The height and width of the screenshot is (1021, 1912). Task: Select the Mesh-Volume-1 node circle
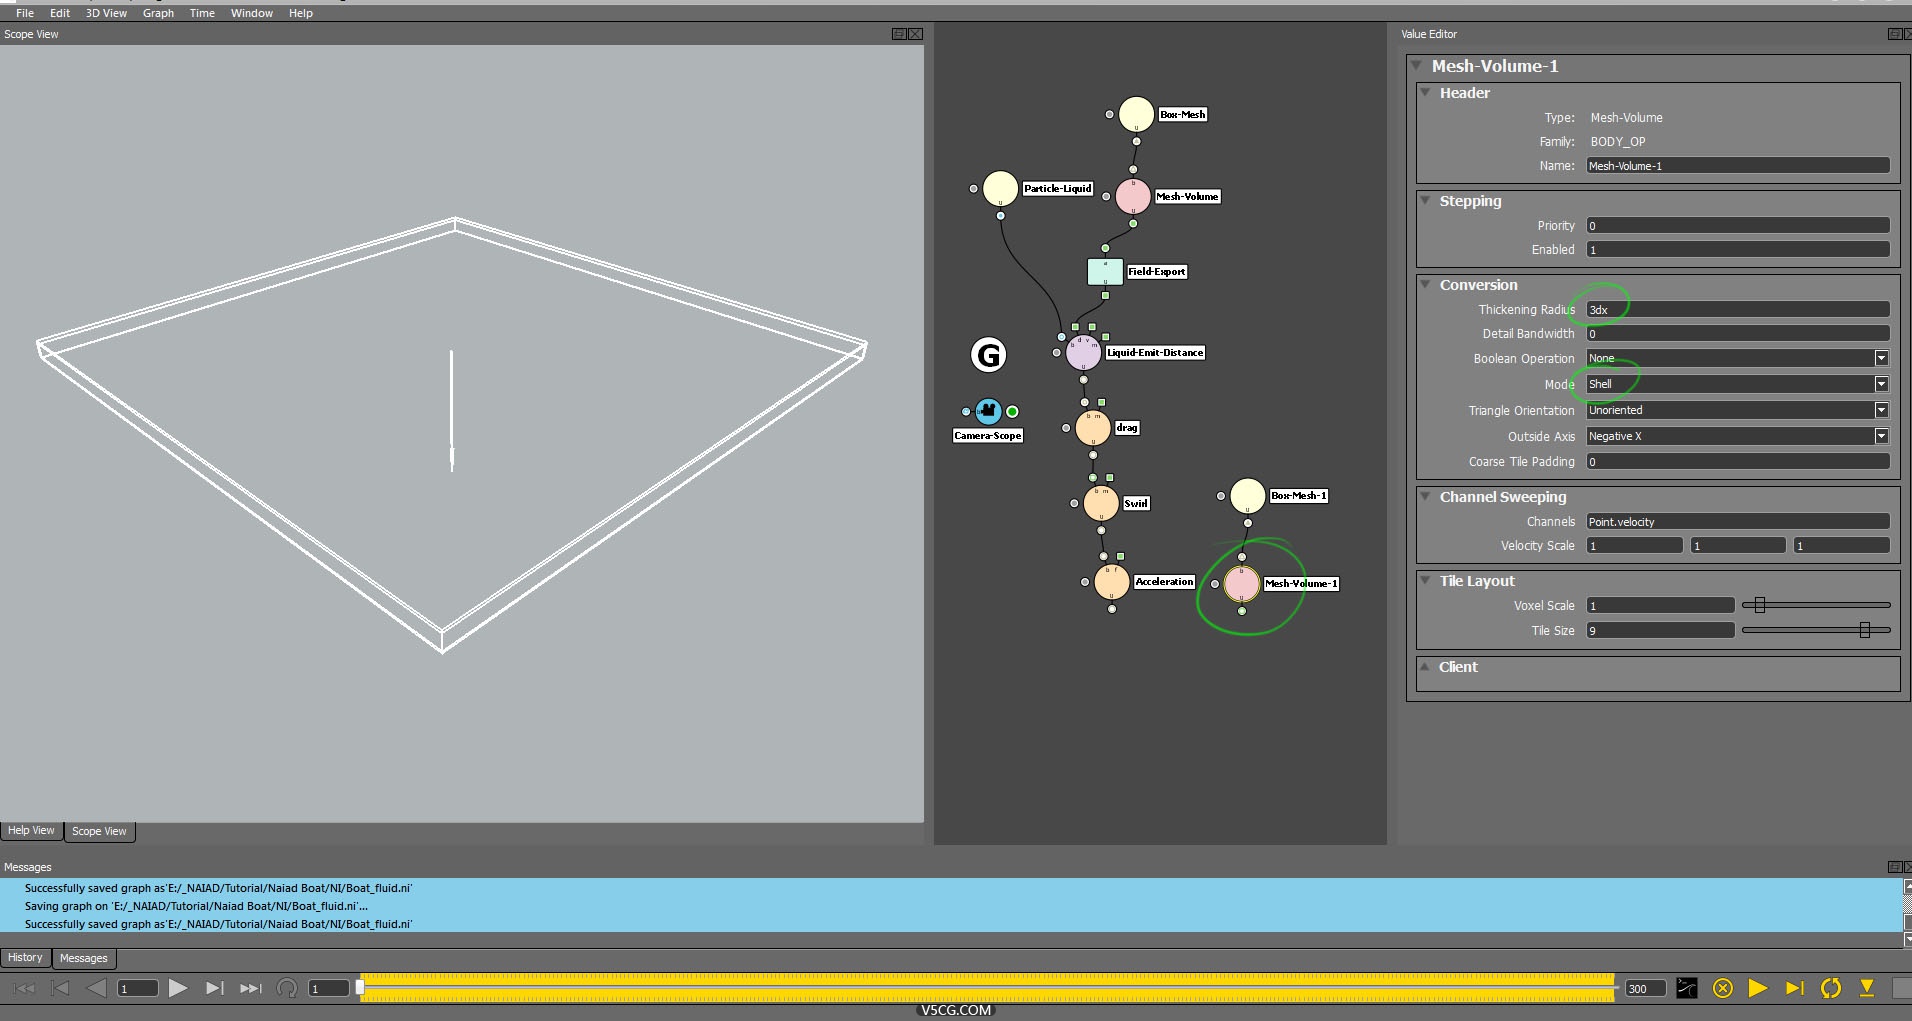1242,583
